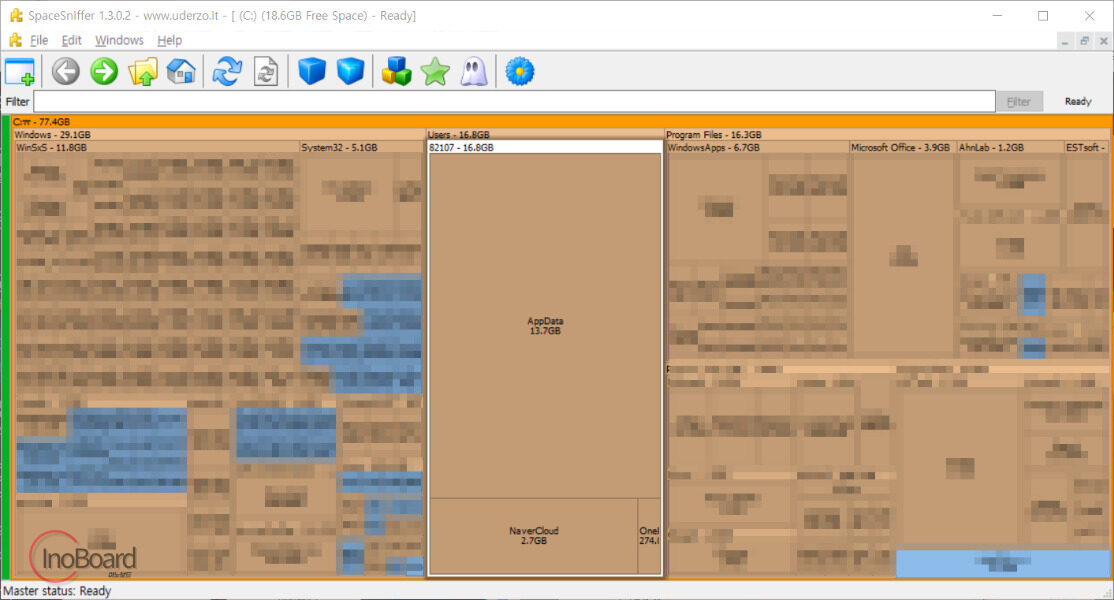Select the NaverCloud 2.7GB block
This screenshot has height=600, width=1114.
coord(534,535)
